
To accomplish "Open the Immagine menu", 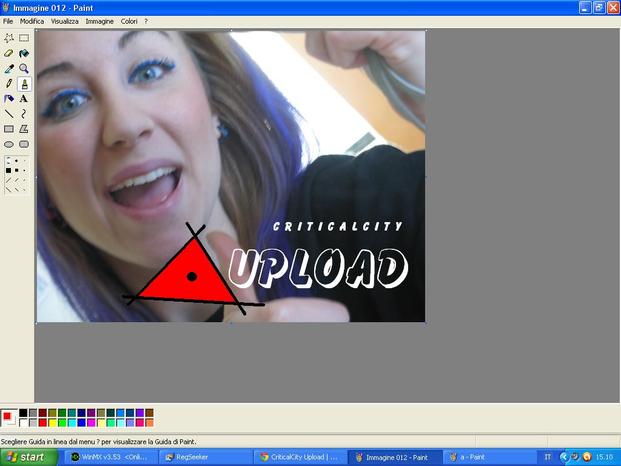I will (x=99, y=21).
